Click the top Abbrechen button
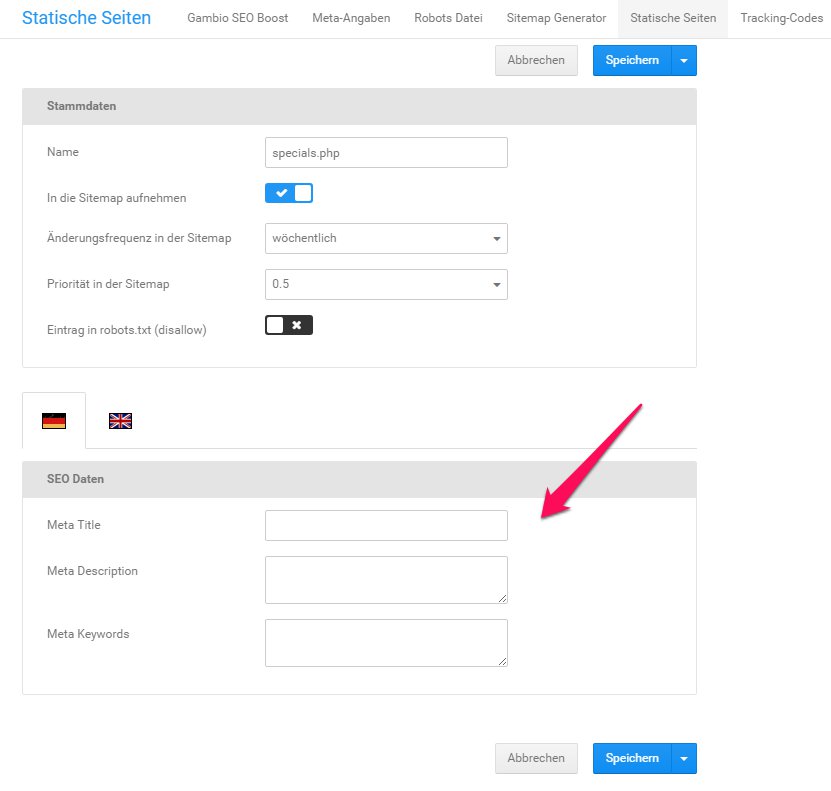This screenshot has height=791, width=831. coord(536,60)
